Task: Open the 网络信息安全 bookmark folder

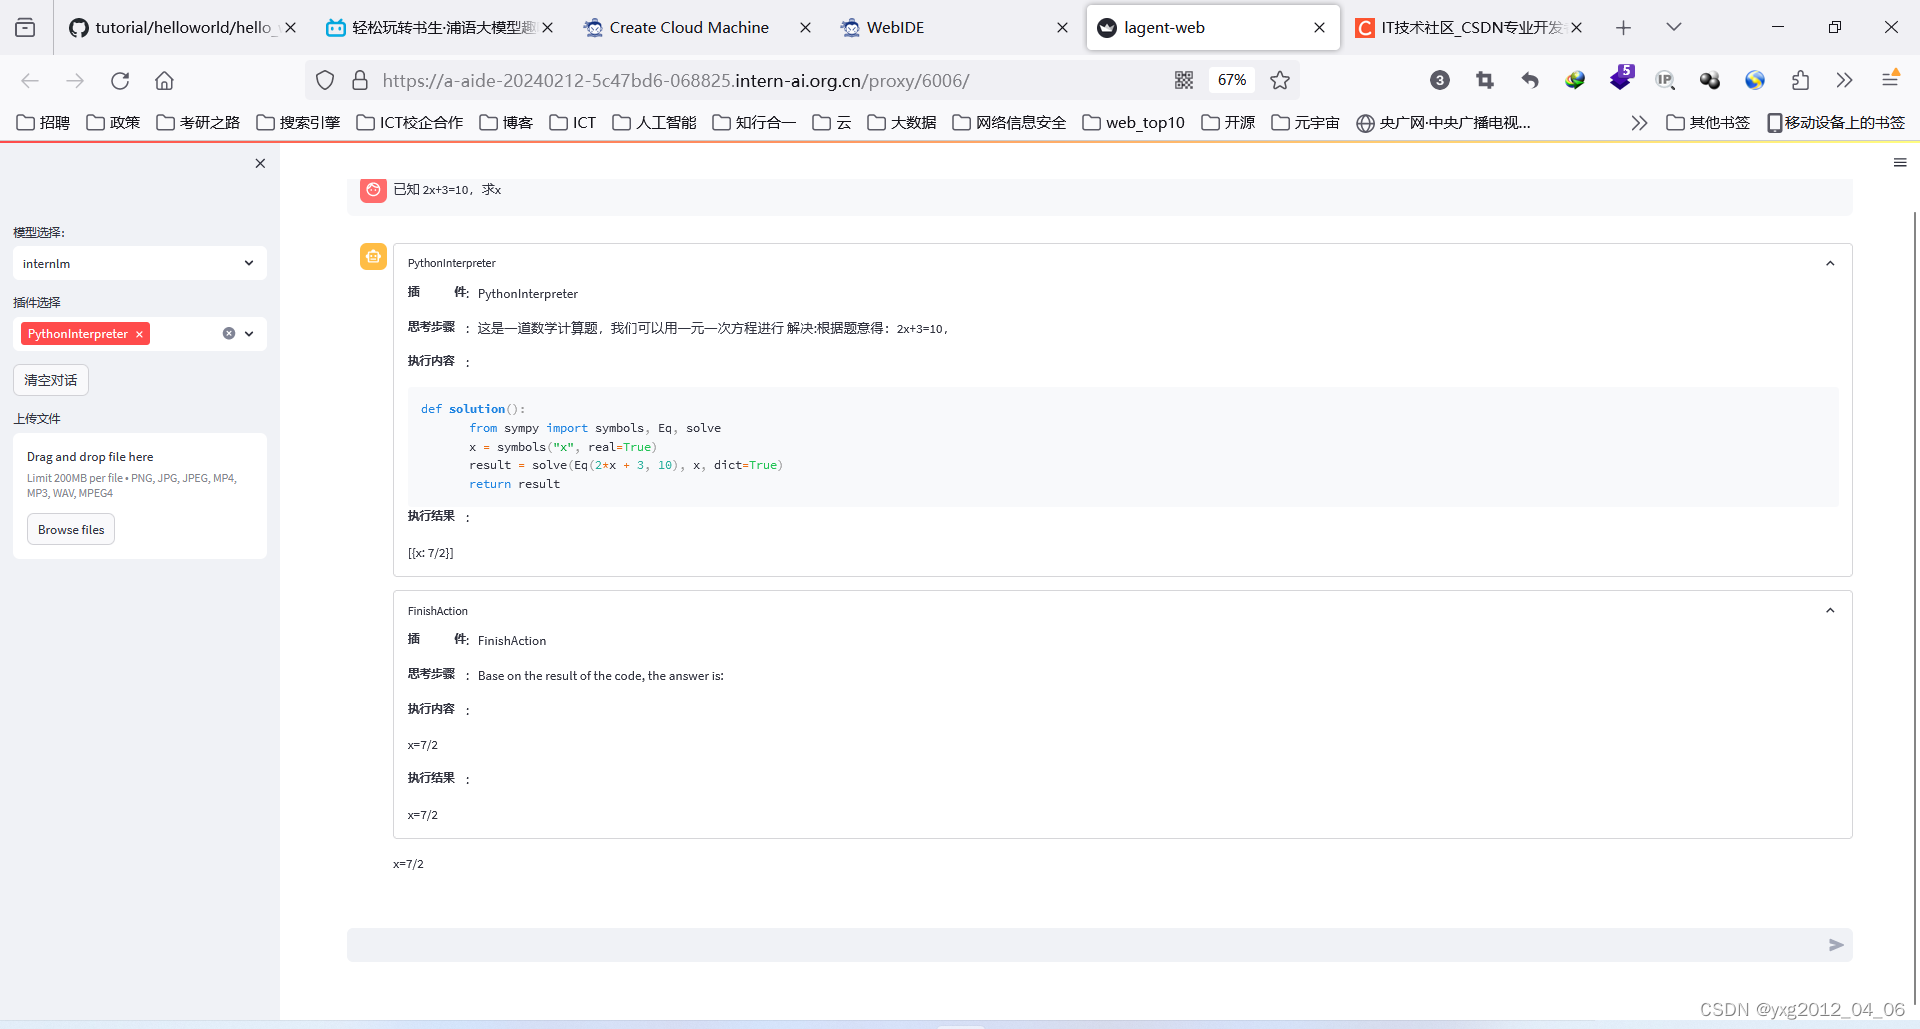Action: [x=1009, y=122]
